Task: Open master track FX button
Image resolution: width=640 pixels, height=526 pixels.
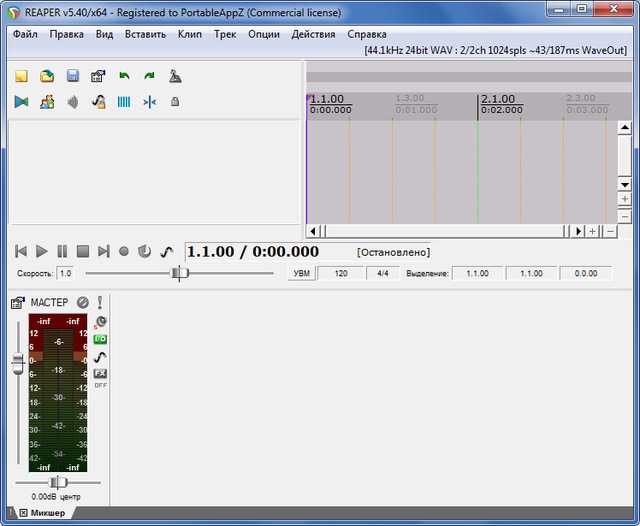Action: pyautogui.click(x=100, y=373)
